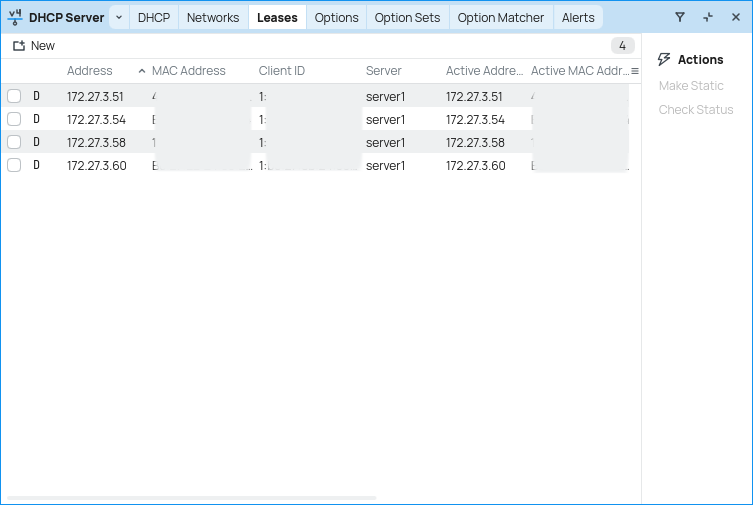The height and width of the screenshot is (505, 753).
Task: Select address cell 172.27.3.58
Action: 96,143
